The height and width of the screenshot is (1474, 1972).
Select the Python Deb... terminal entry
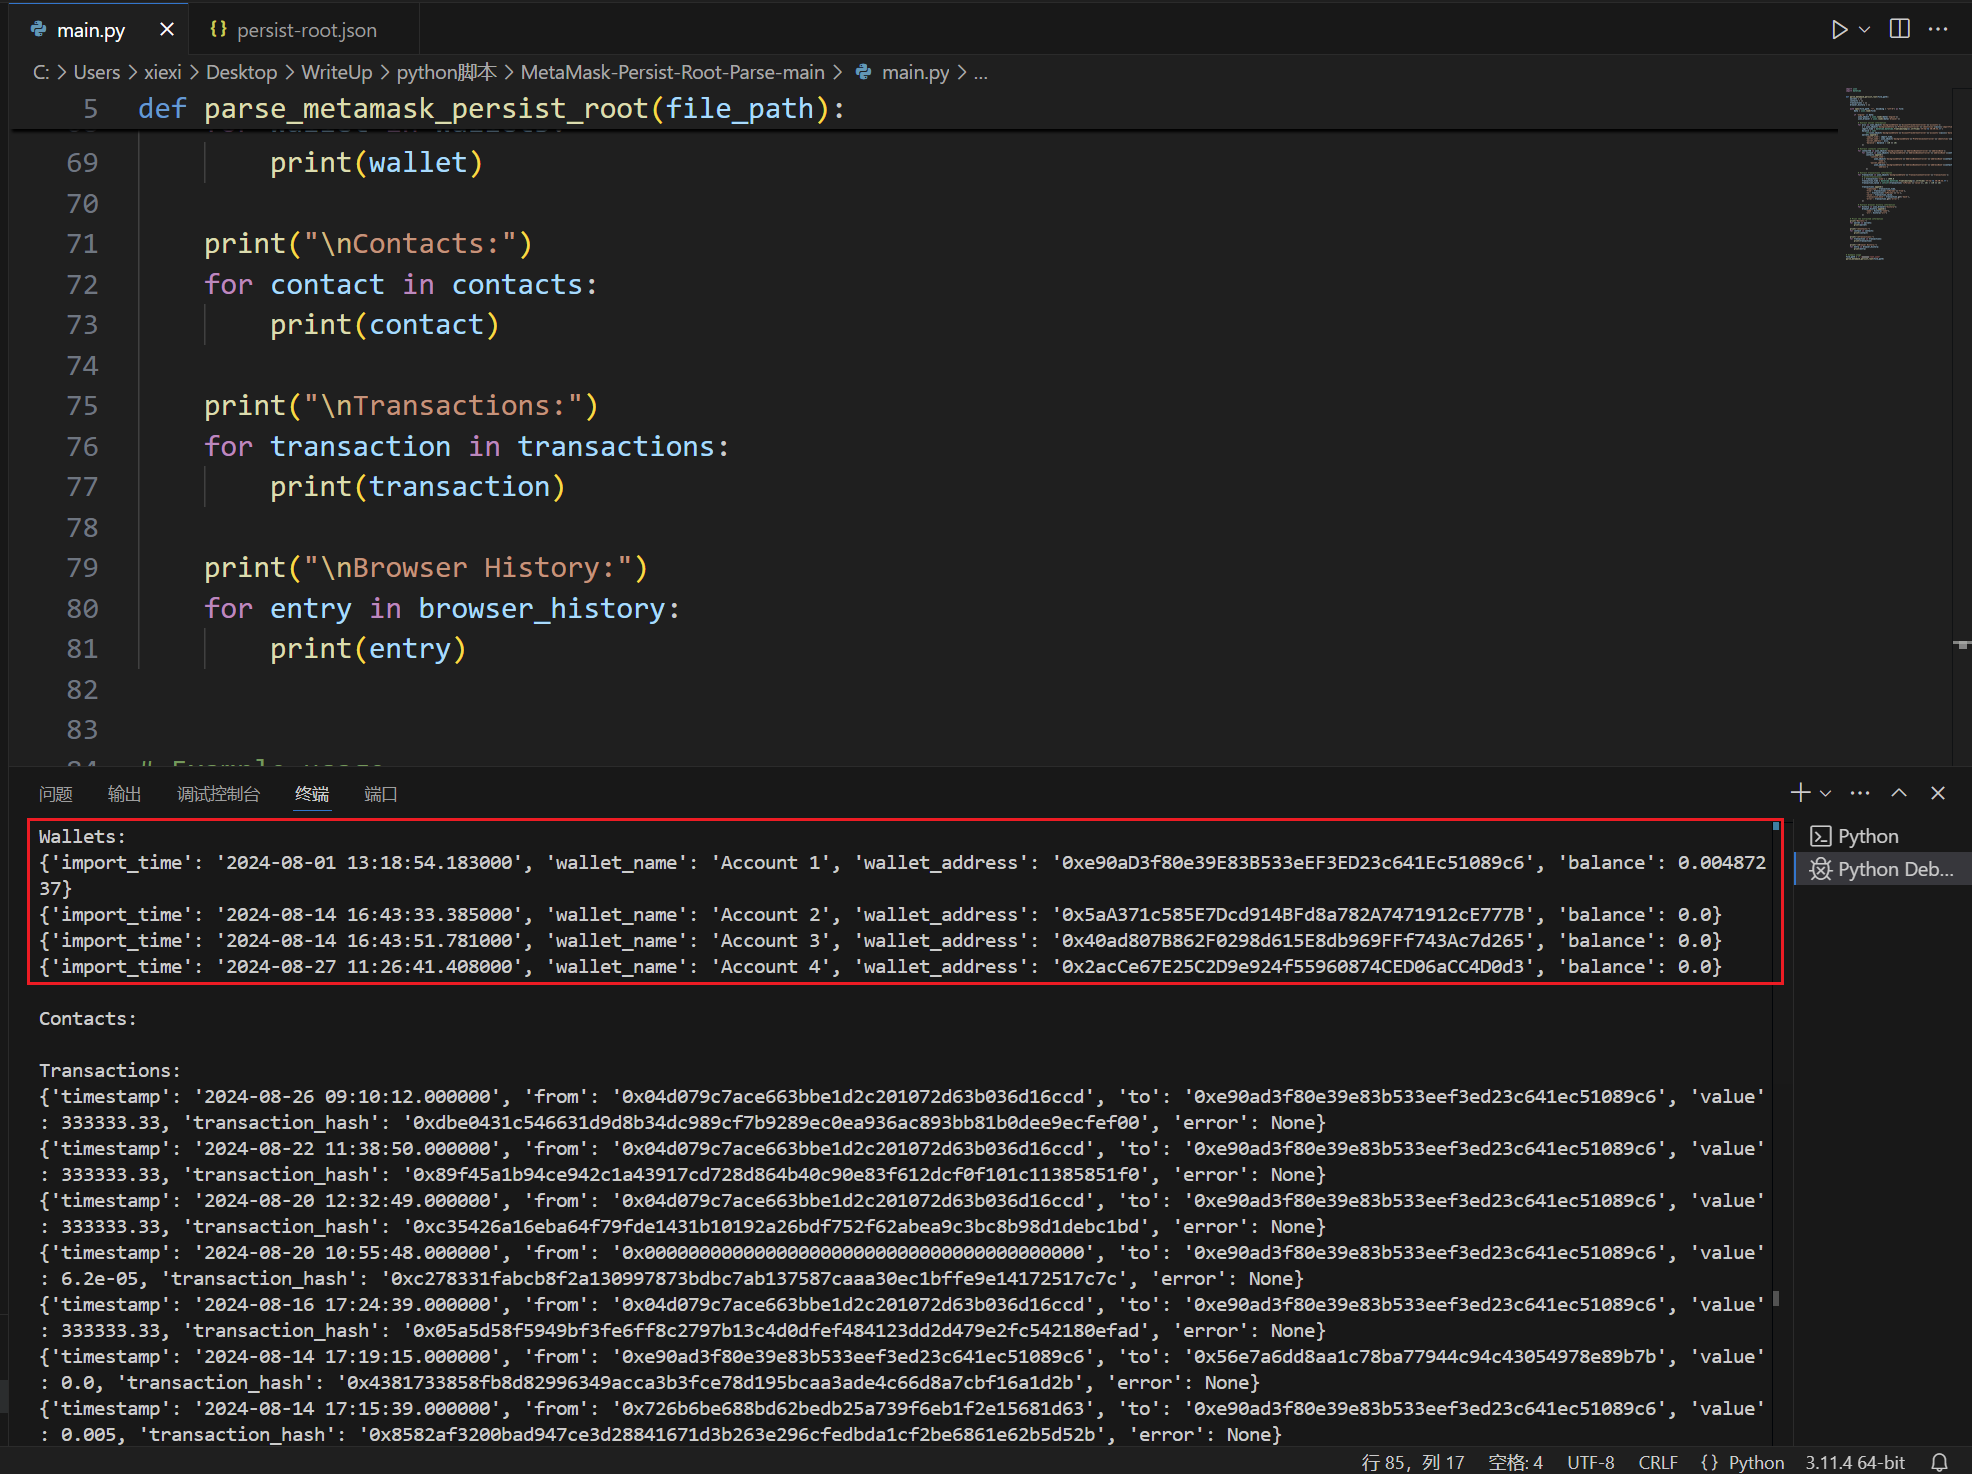pyautogui.click(x=1883, y=869)
